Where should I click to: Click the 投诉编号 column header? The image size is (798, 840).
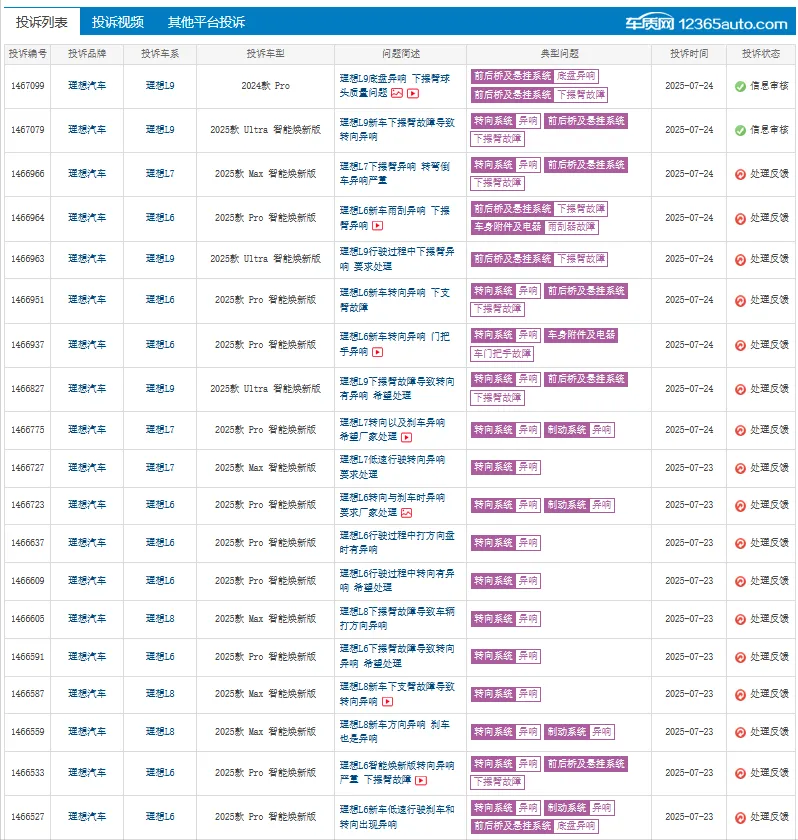click(27, 54)
